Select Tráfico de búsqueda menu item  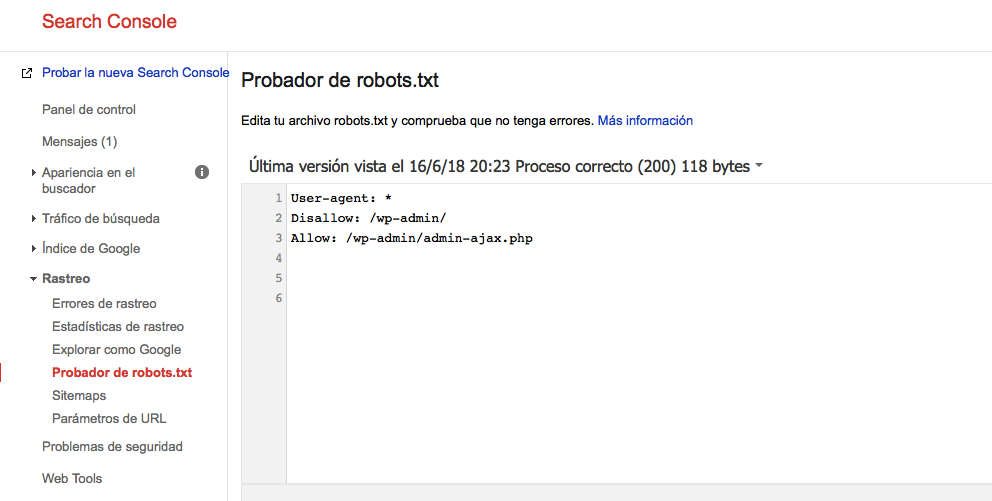coord(101,218)
